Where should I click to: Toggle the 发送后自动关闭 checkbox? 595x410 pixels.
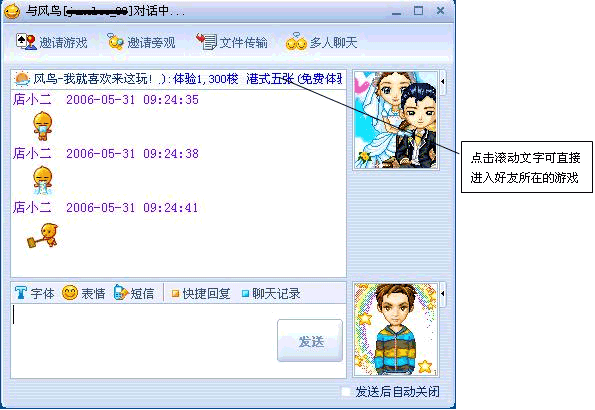(x=346, y=391)
